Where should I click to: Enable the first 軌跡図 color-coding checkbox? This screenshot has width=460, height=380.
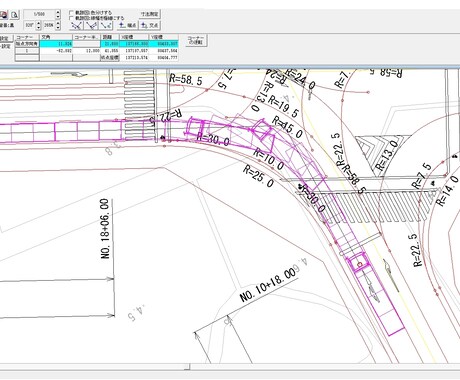(71, 13)
